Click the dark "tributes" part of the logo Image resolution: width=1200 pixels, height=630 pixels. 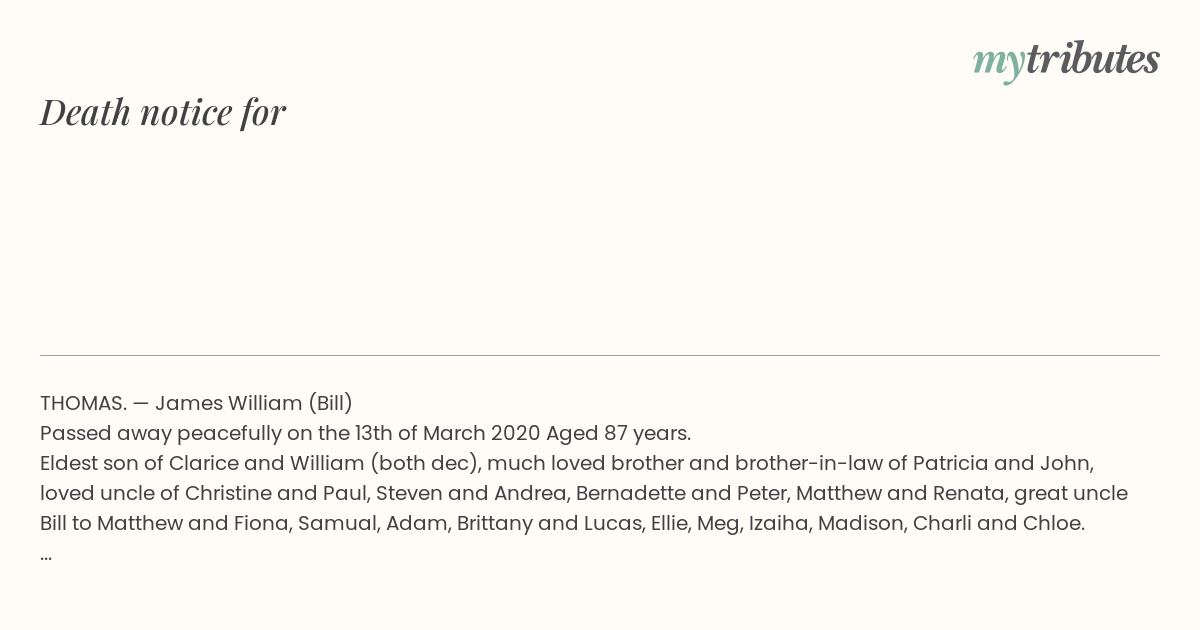pyautogui.click(x=1092, y=59)
